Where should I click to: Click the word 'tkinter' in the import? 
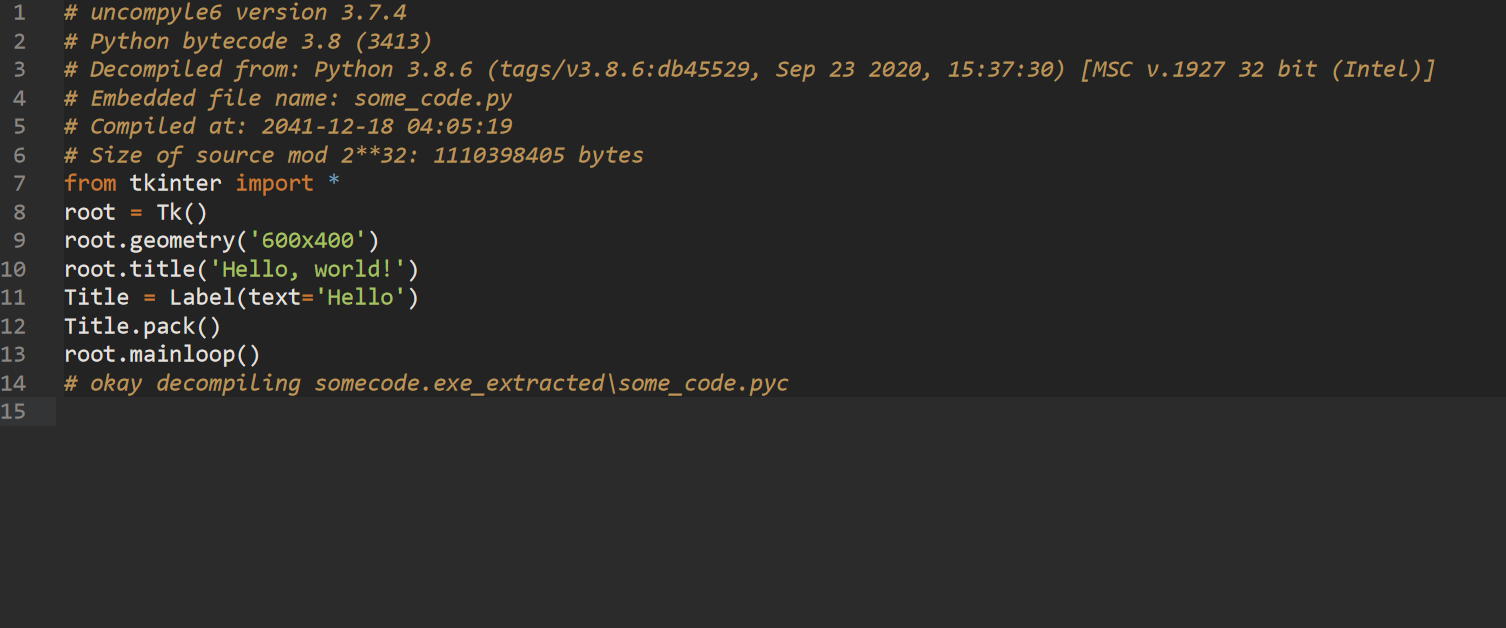176,183
